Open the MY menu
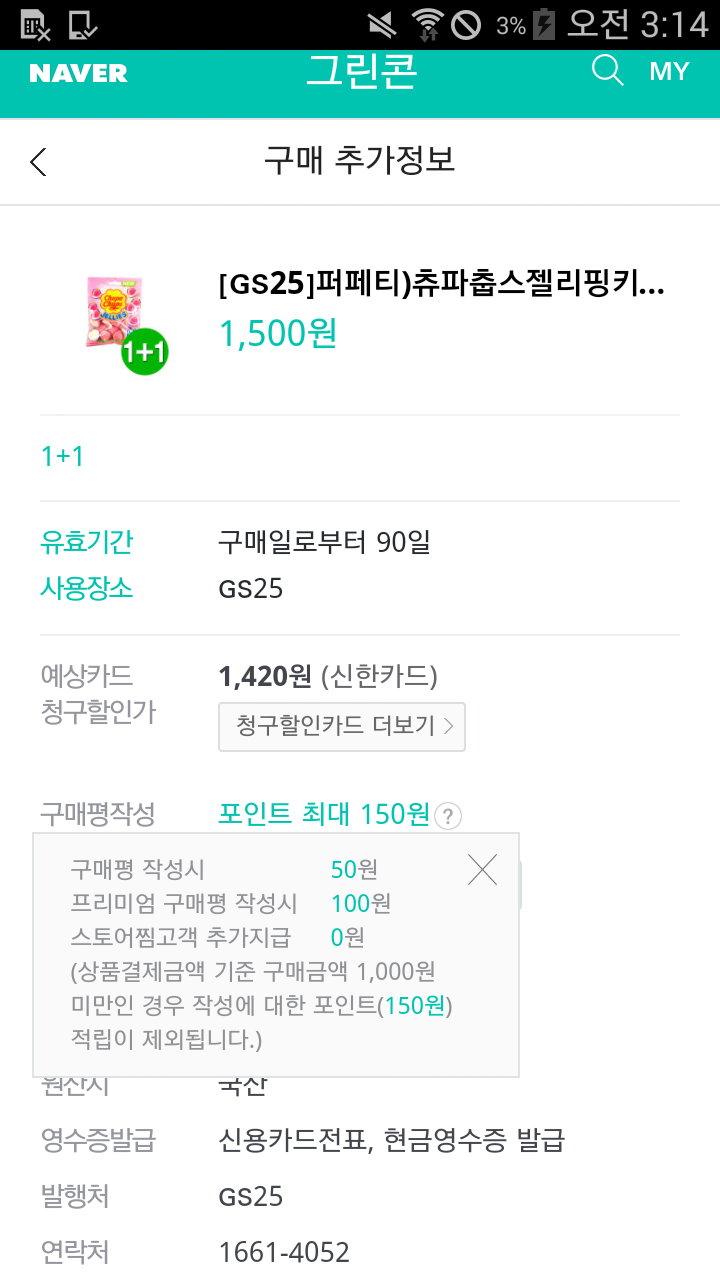 click(x=669, y=71)
